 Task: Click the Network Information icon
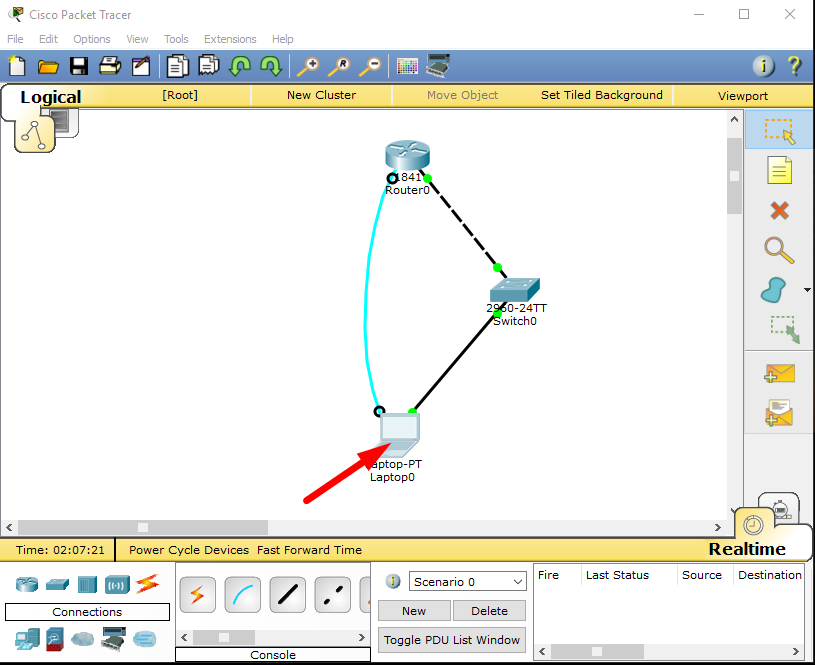[764, 66]
